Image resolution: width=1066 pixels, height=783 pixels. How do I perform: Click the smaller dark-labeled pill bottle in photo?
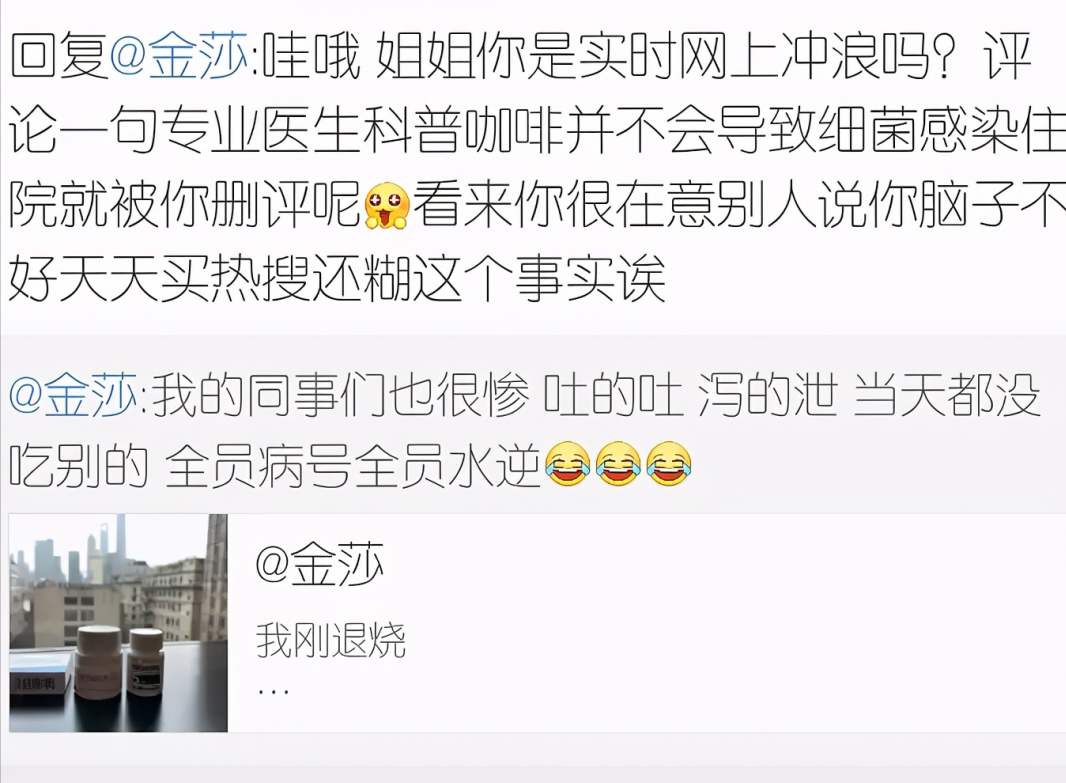point(145,663)
